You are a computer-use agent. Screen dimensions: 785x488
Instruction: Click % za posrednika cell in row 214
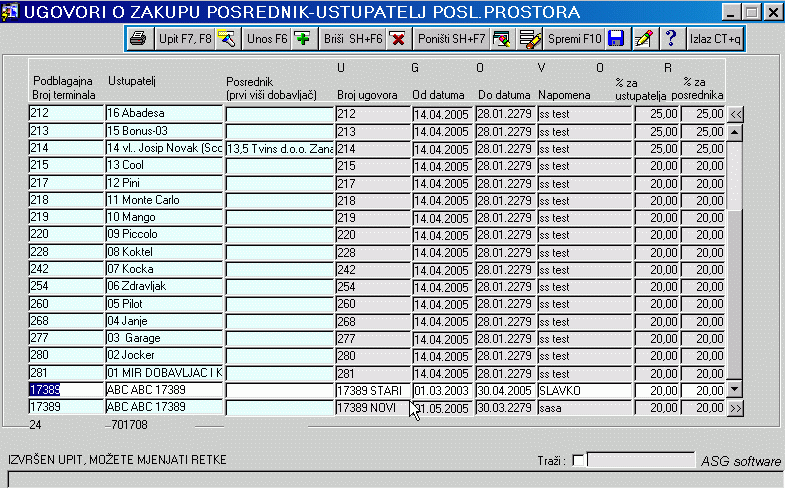pyautogui.click(x=703, y=149)
